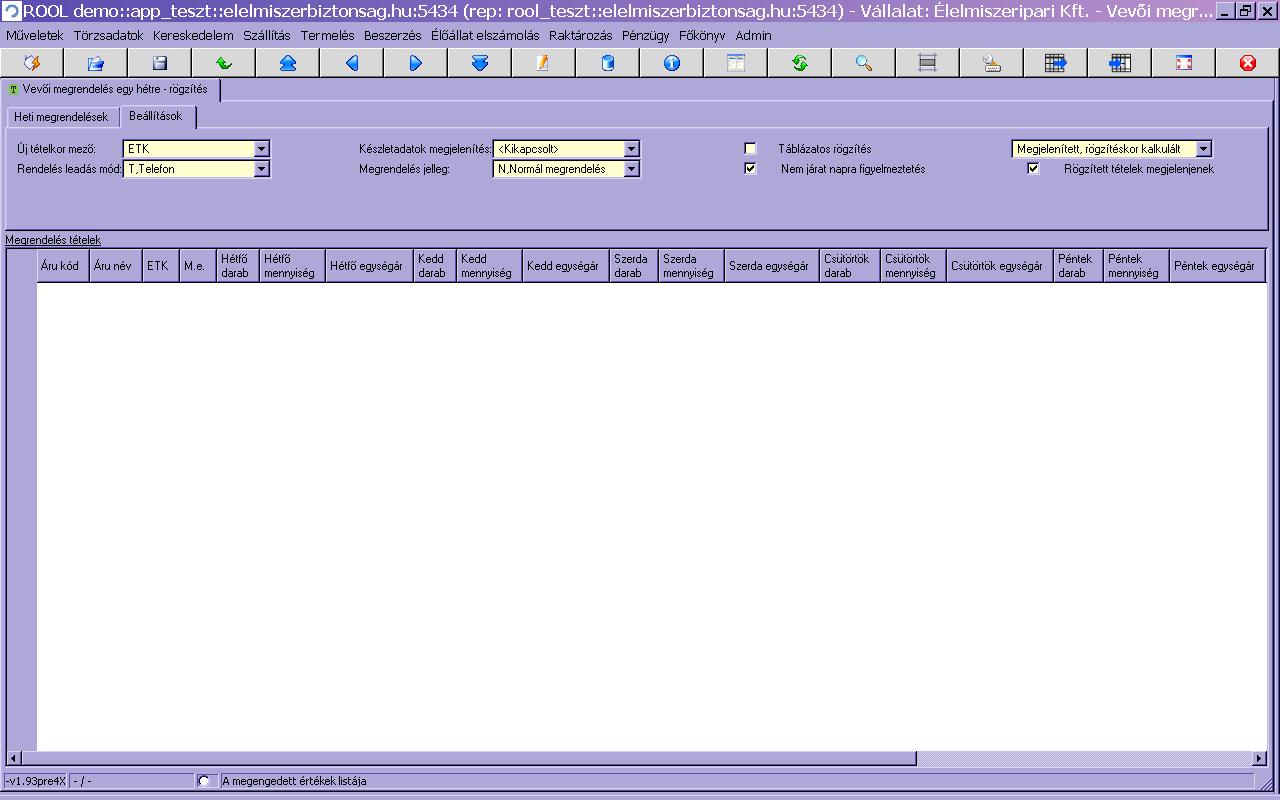Click the green undo arrow icon

224,63
